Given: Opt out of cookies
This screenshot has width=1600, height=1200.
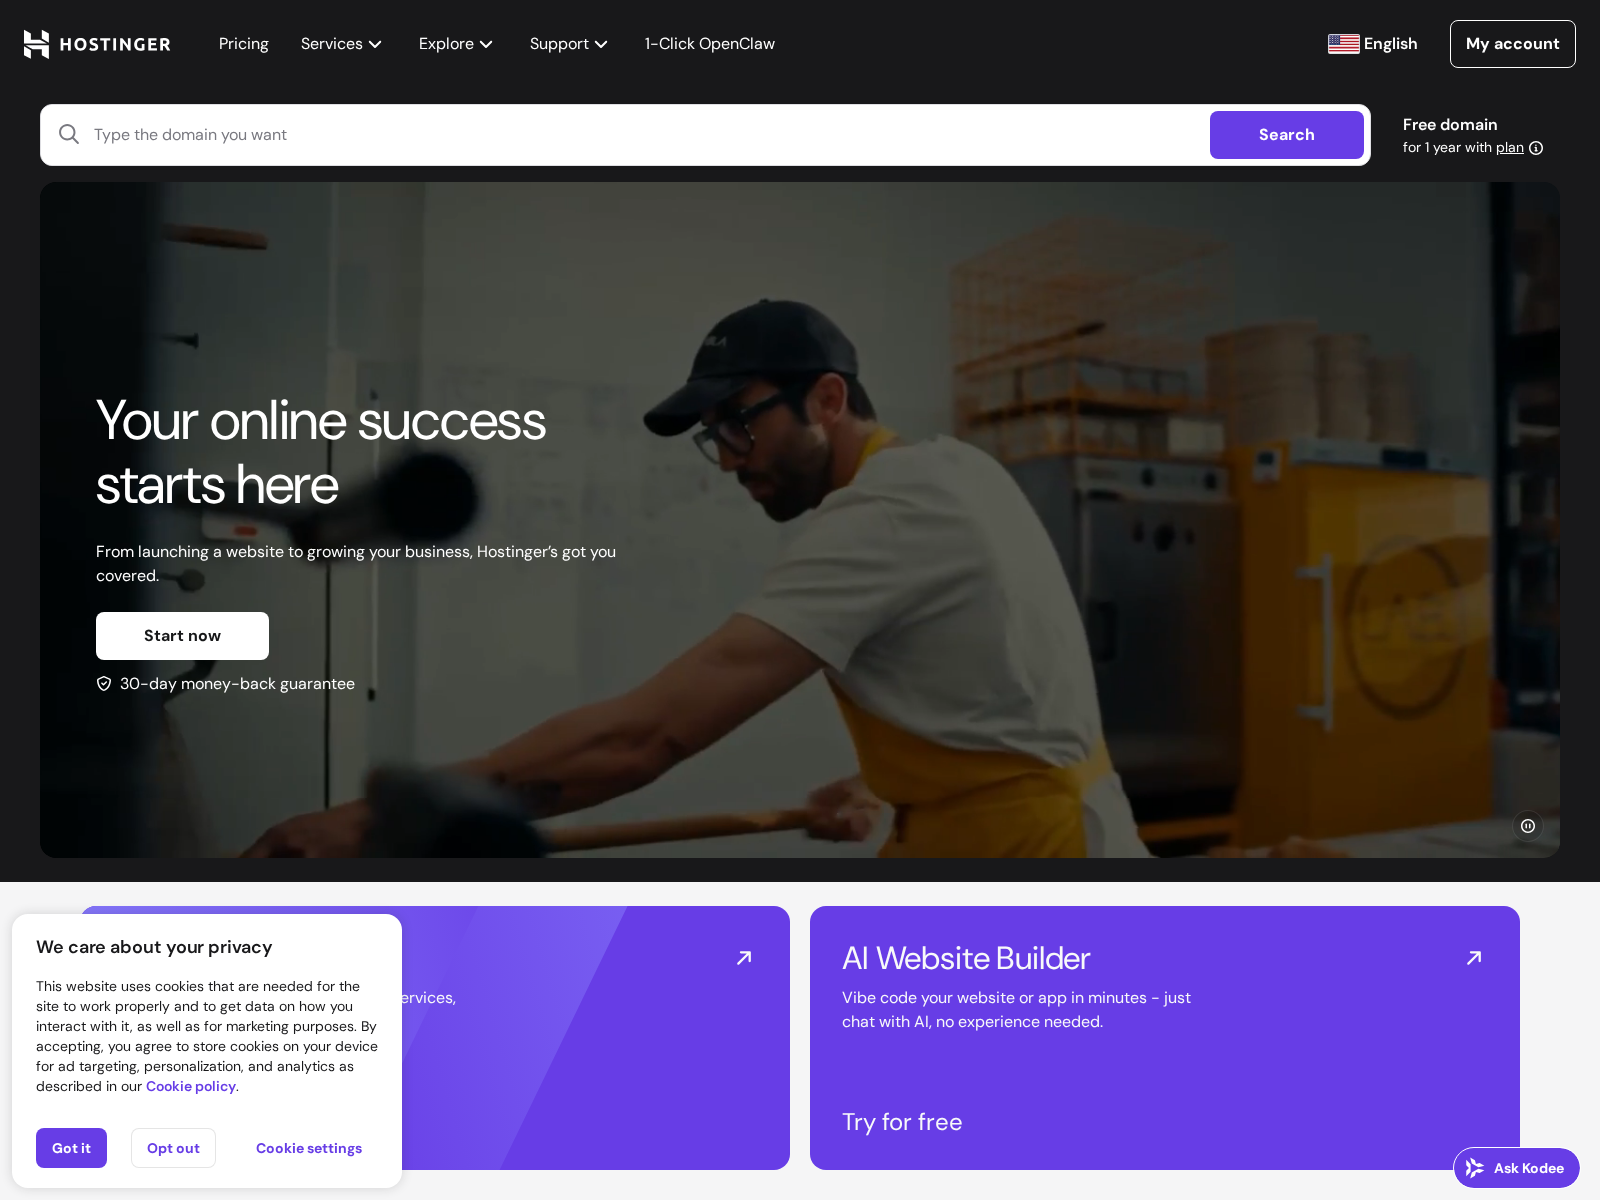Looking at the screenshot, I should [173, 1148].
